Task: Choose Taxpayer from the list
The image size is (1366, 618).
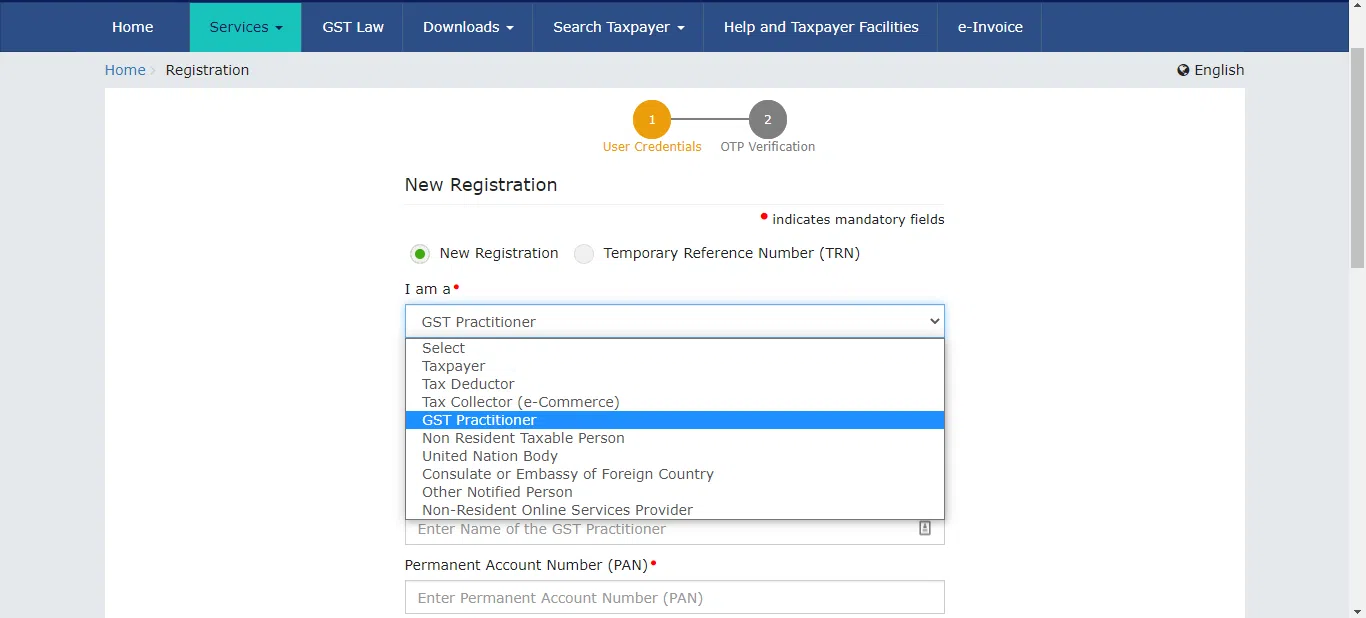Action: coord(675,366)
